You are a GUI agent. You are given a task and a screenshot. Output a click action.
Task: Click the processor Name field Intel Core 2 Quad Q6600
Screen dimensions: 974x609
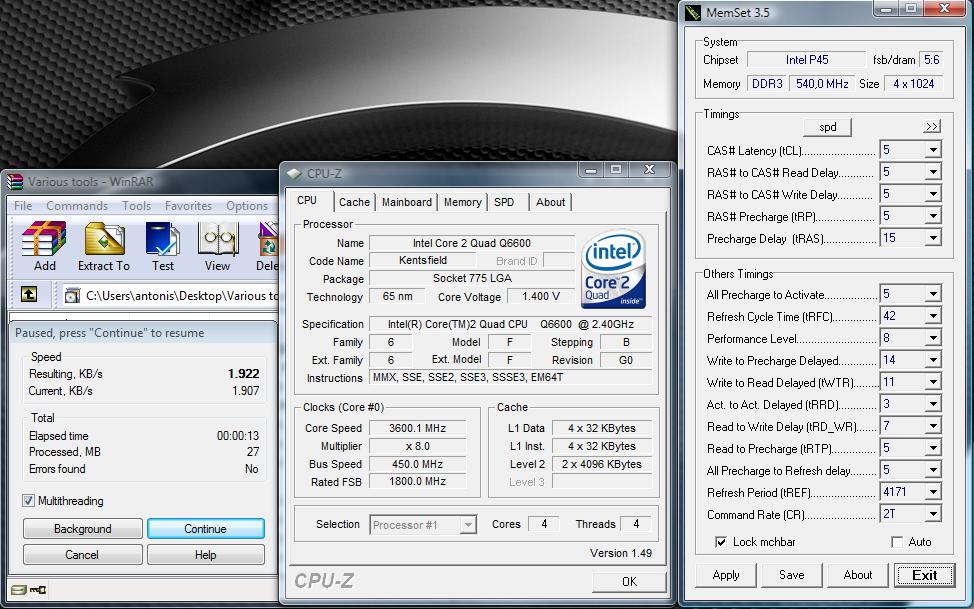pos(472,243)
